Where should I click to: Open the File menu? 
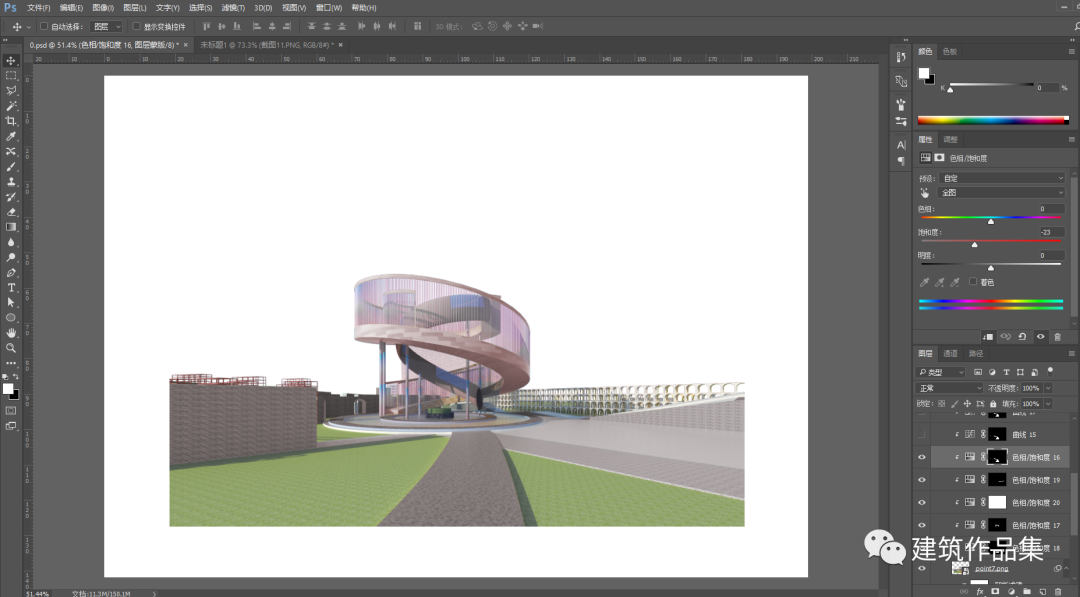click(39, 8)
